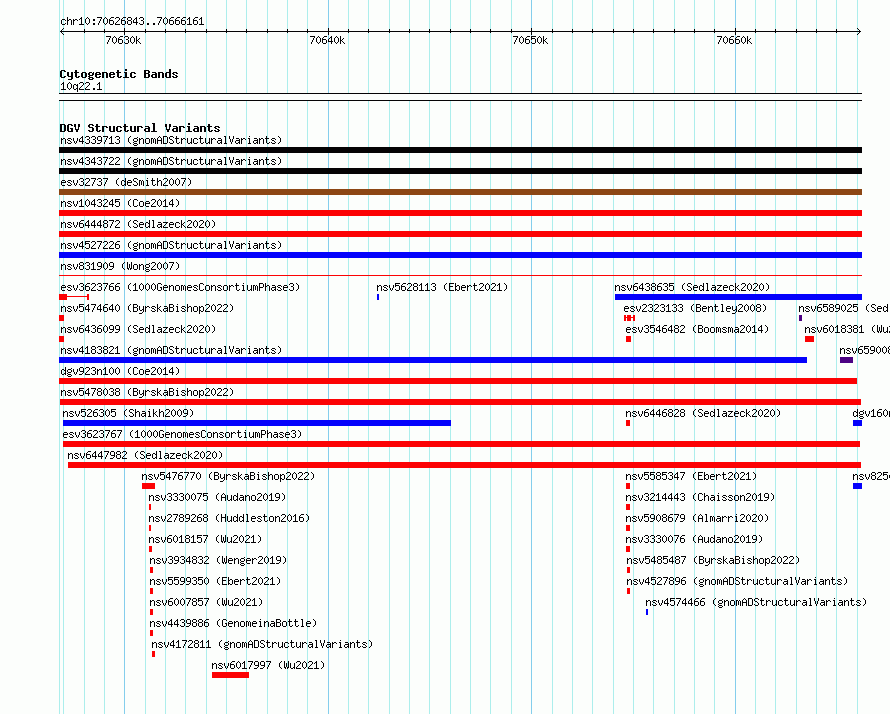Click the nsv6438635 Sedlazeck2020 label
Screen dimensions: 890x714
coord(692,287)
